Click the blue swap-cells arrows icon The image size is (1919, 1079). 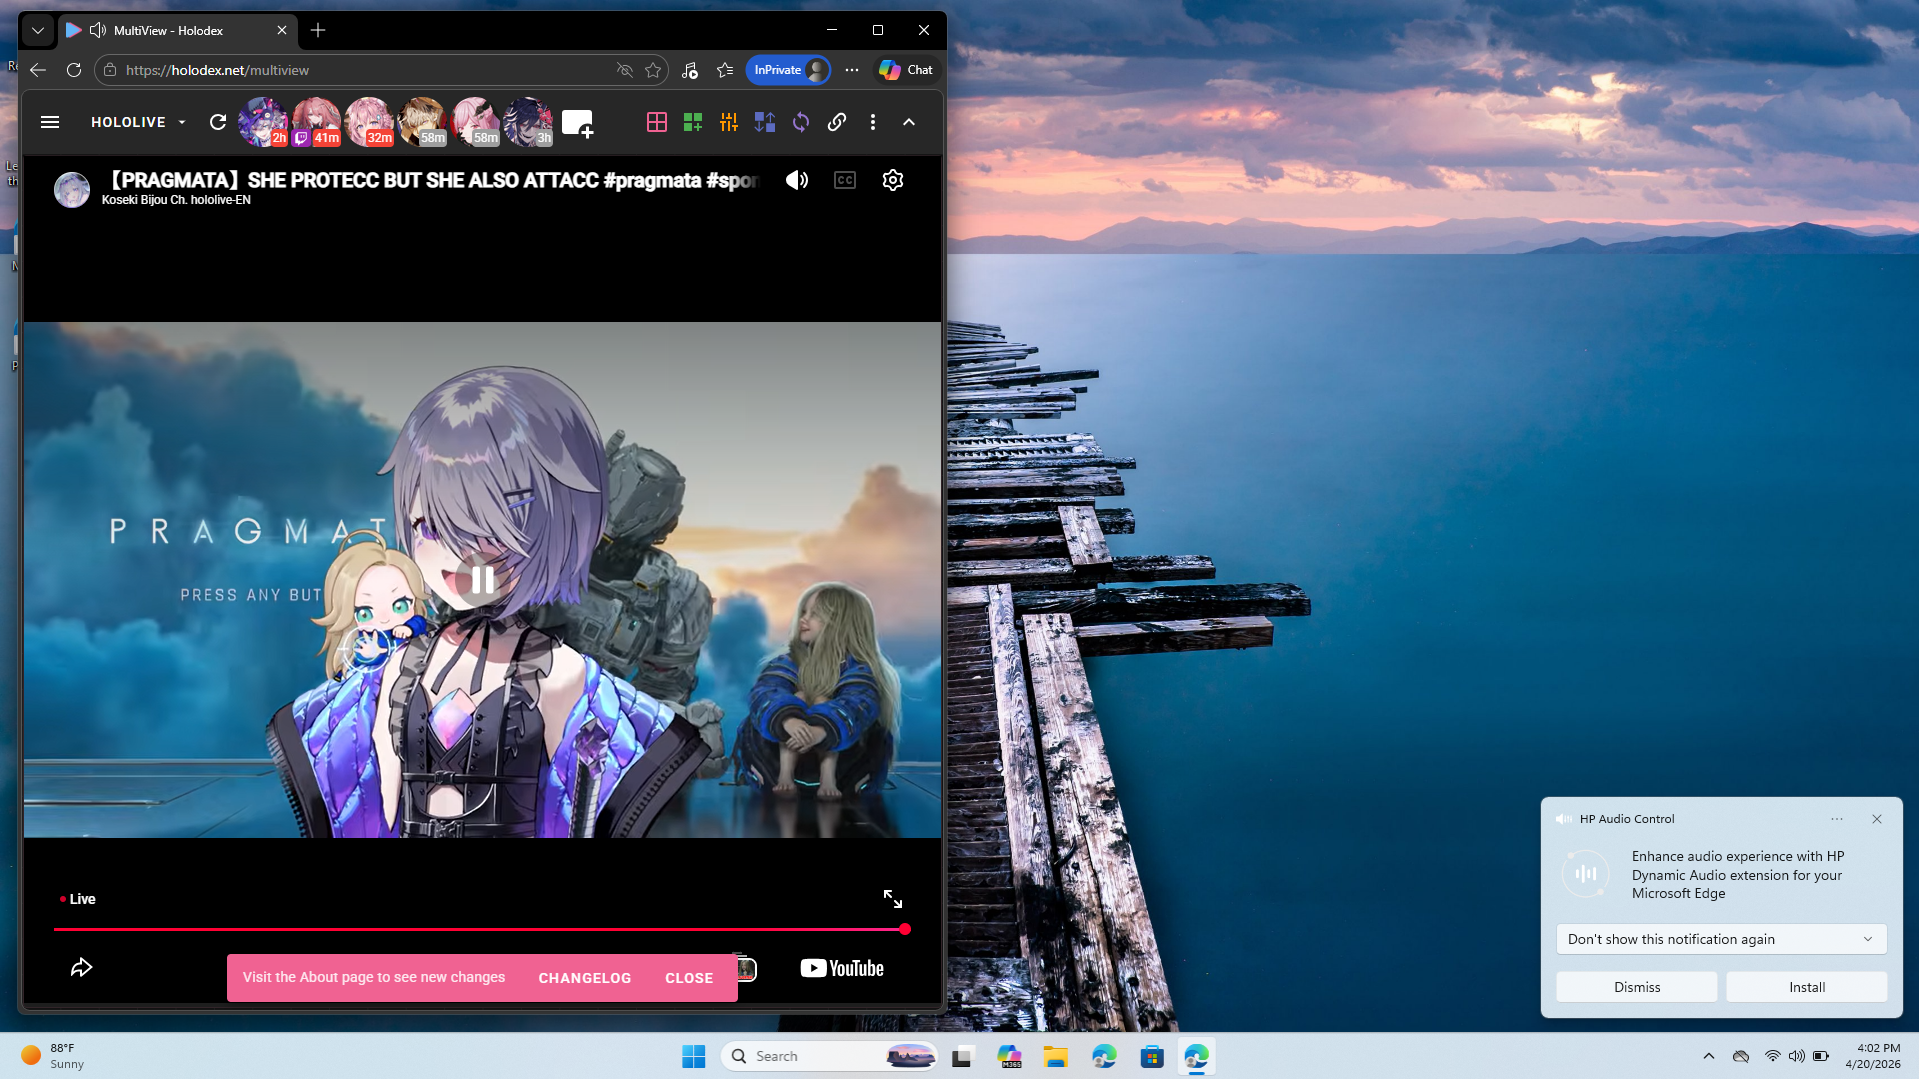(x=765, y=122)
